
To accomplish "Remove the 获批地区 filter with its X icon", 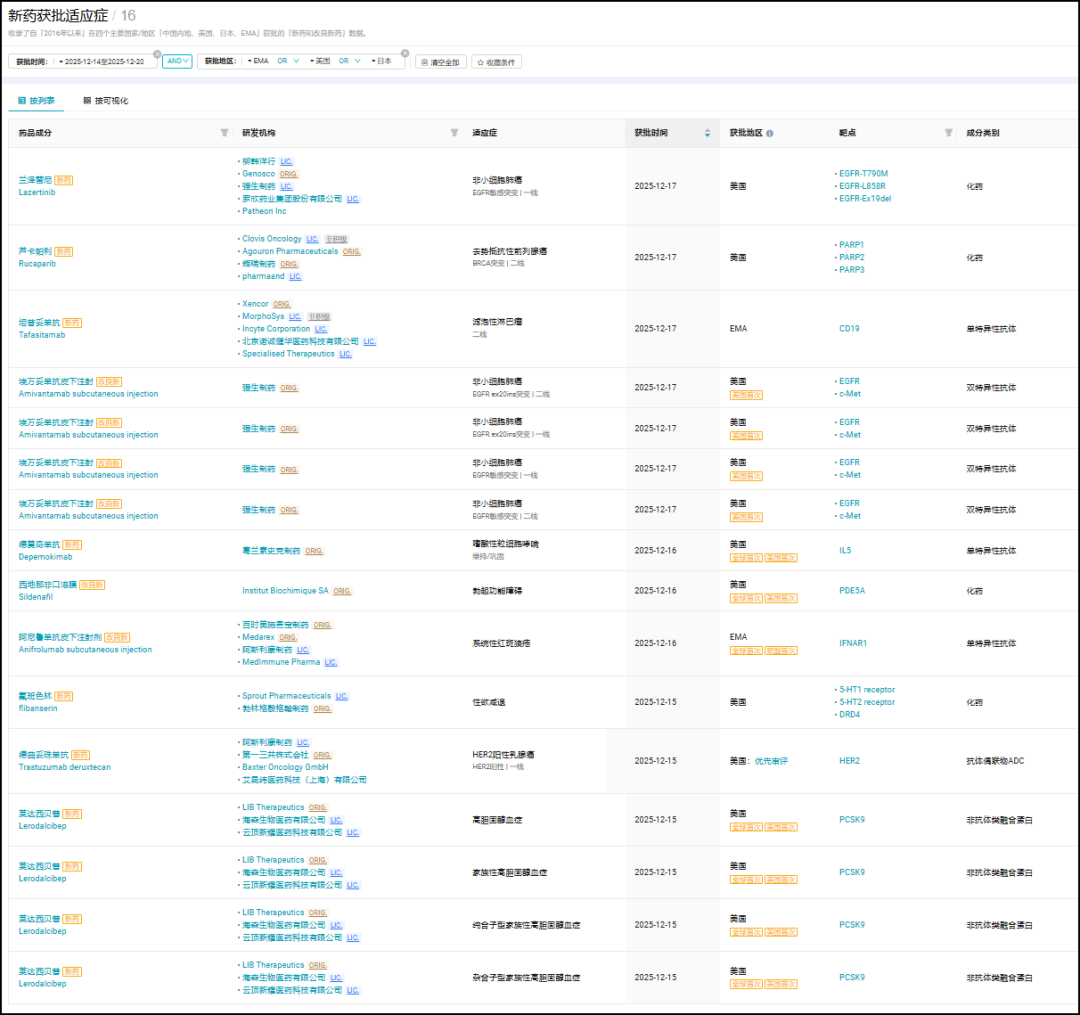I will pyautogui.click(x=405, y=54).
